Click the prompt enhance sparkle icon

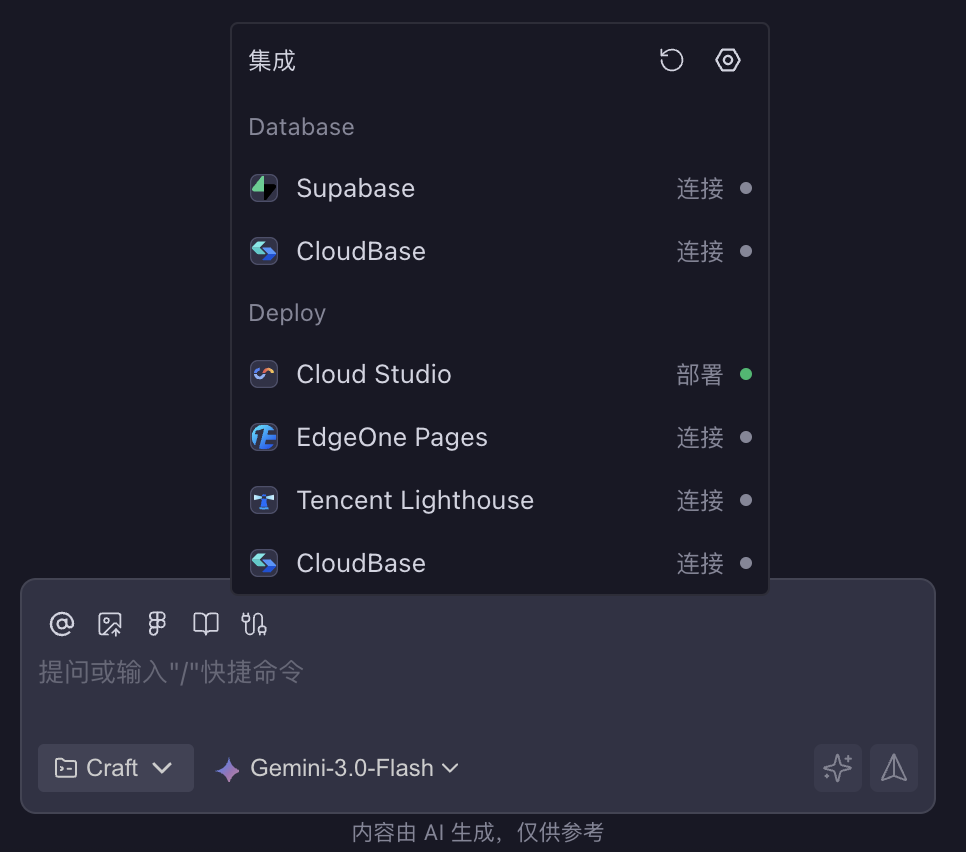838,768
